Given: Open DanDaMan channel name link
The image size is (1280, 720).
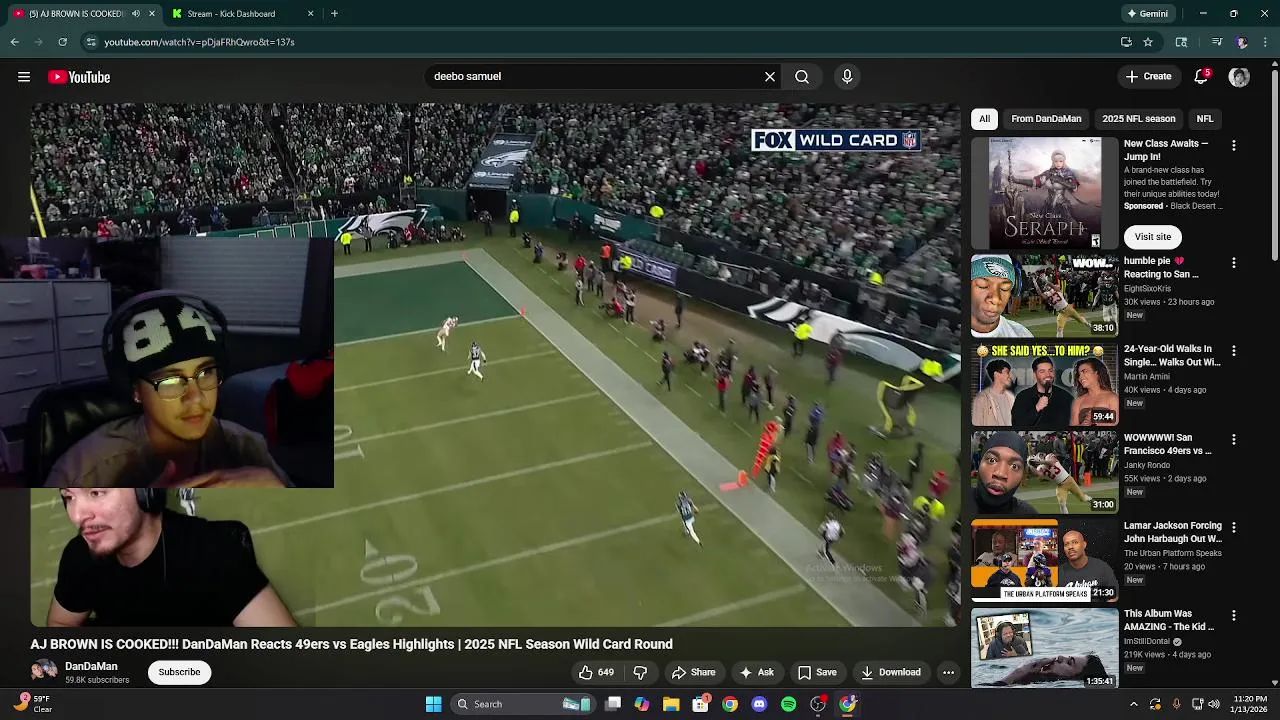Looking at the screenshot, I should [x=91, y=666].
